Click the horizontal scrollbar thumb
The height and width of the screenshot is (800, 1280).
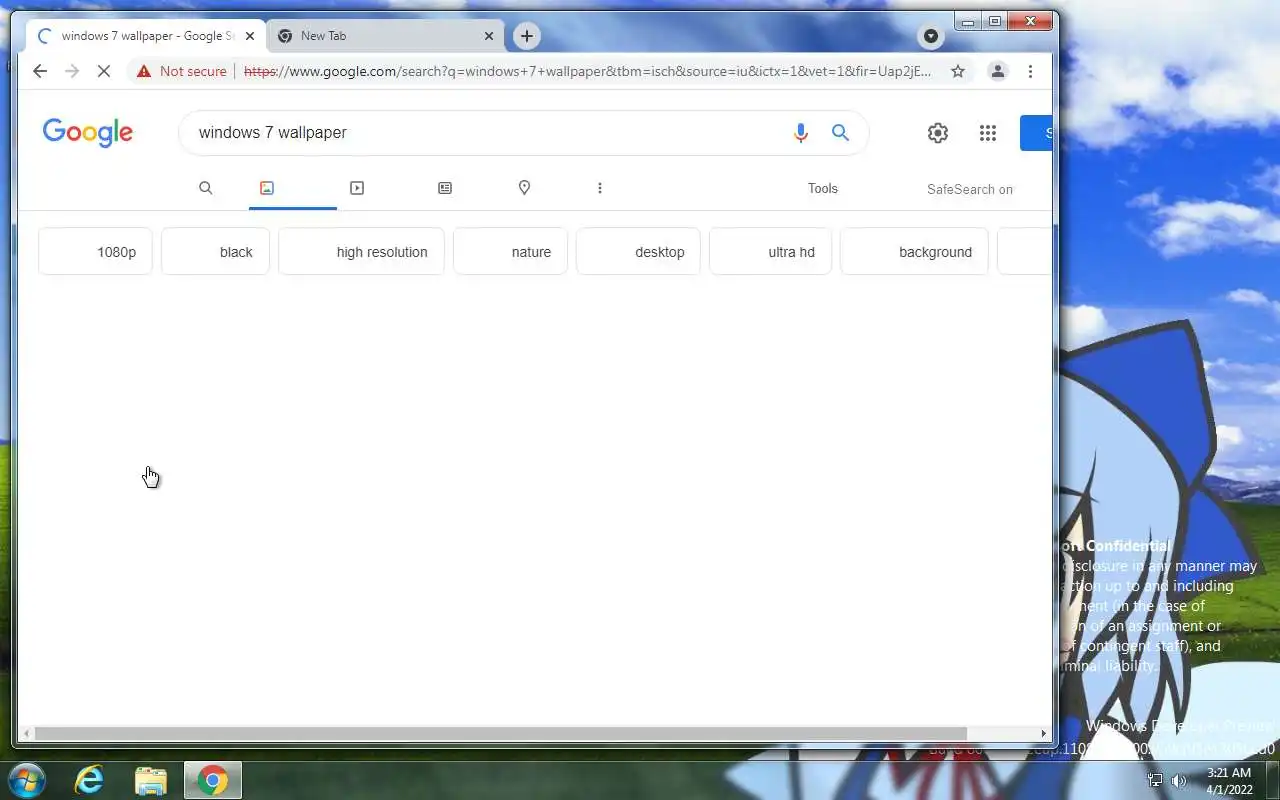501,733
